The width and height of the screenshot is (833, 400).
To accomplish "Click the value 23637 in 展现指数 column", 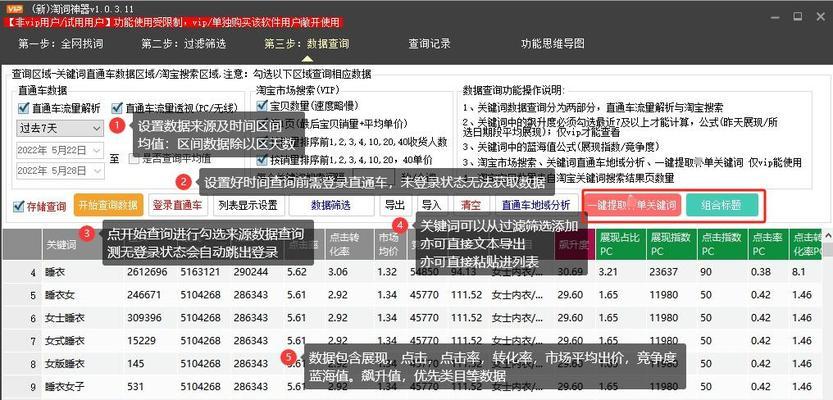I will click(665, 273).
